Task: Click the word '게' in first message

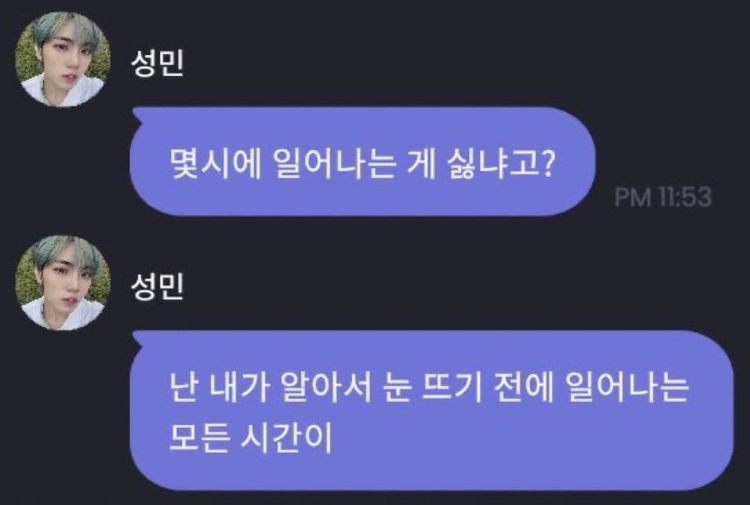Action: click(421, 165)
